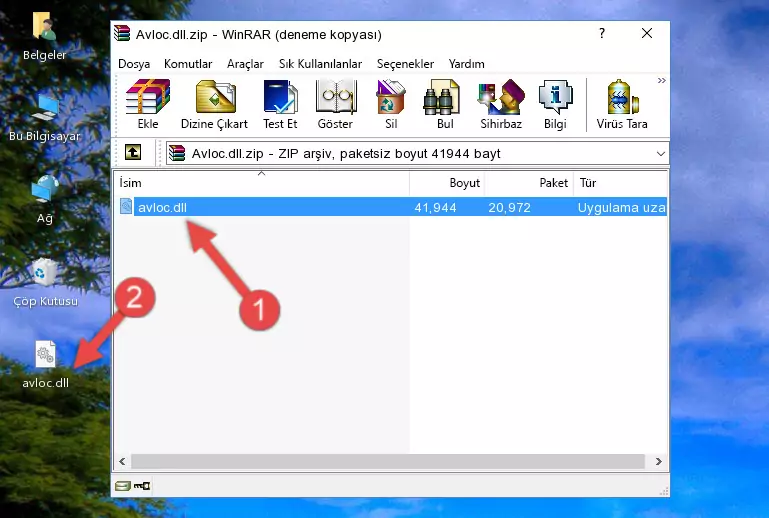This screenshot has width=769, height=518.
Task: Click the Ekle (Add) toolbar icon
Action: 148,104
